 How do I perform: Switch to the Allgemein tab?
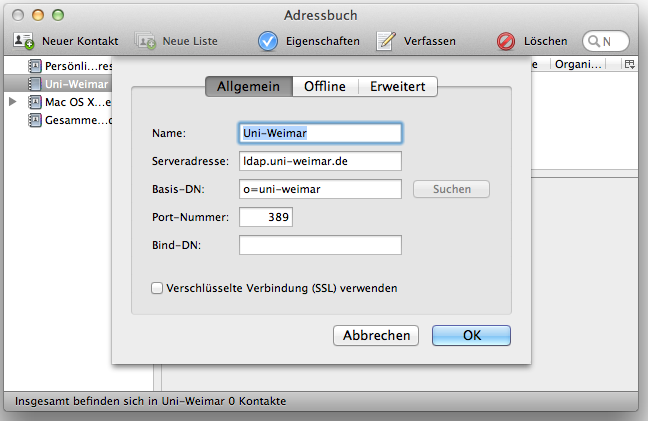[x=249, y=86]
